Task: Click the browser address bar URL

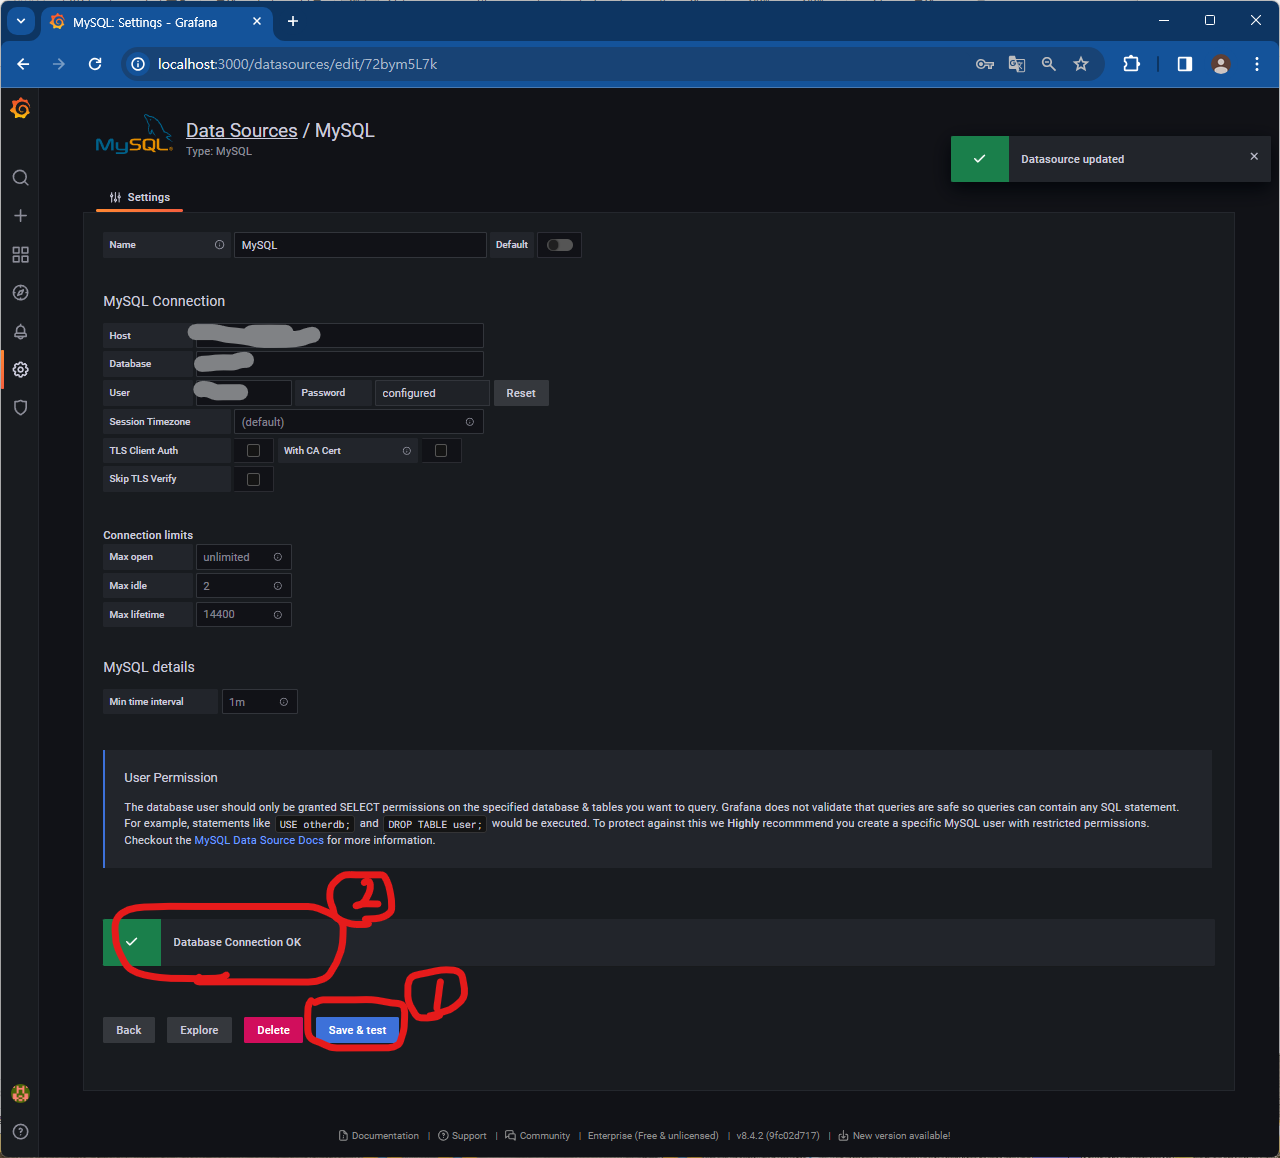Action: 298,64
